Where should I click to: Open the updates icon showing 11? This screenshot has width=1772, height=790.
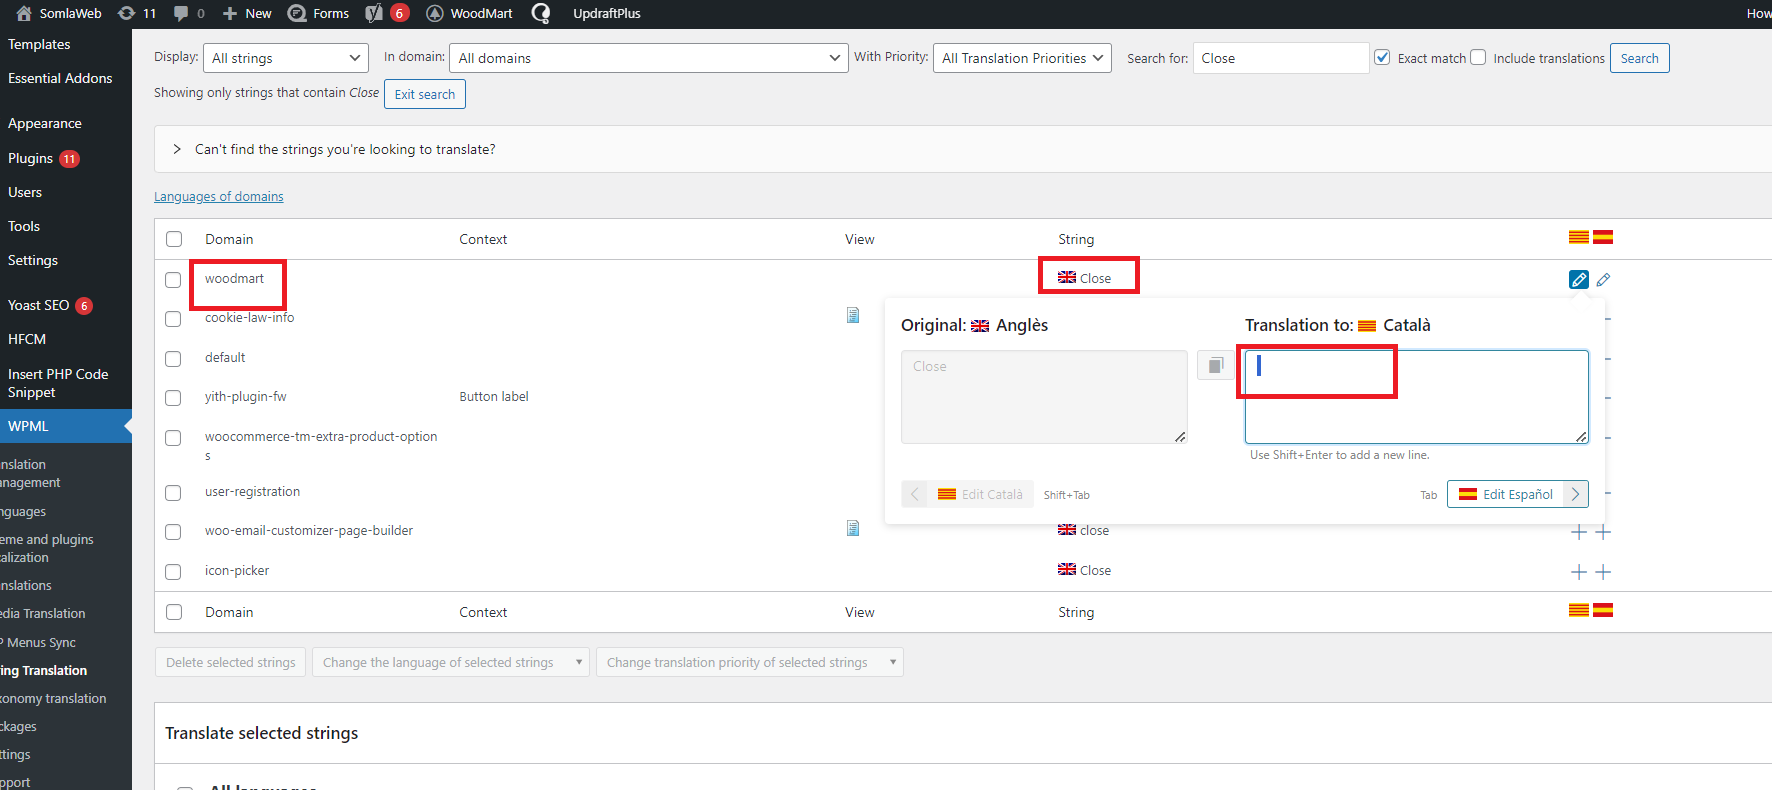pyautogui.click(x=126, y=13)
